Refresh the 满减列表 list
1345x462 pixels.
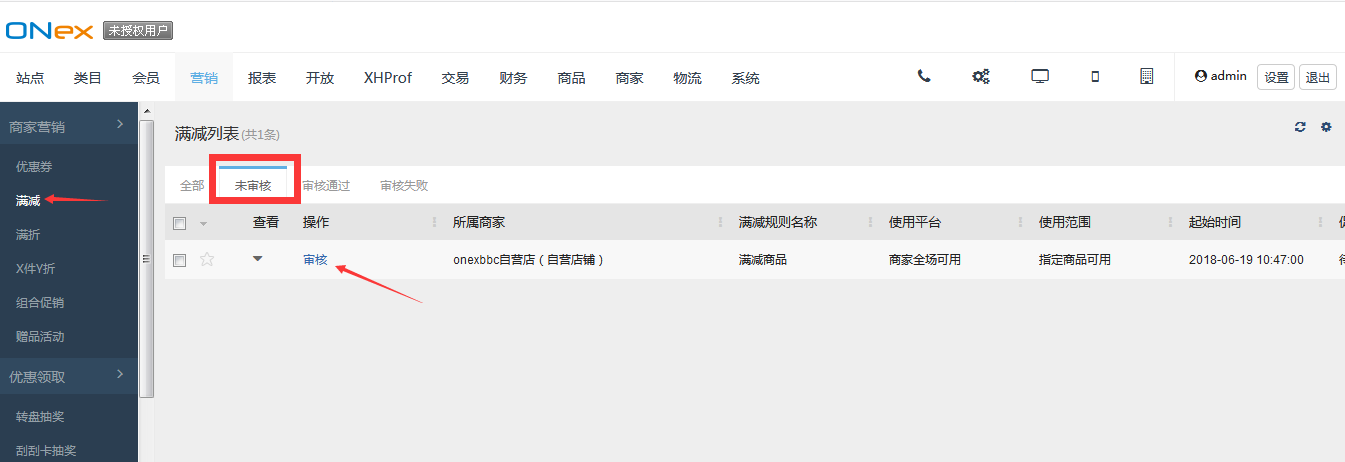coord(1300,127)
